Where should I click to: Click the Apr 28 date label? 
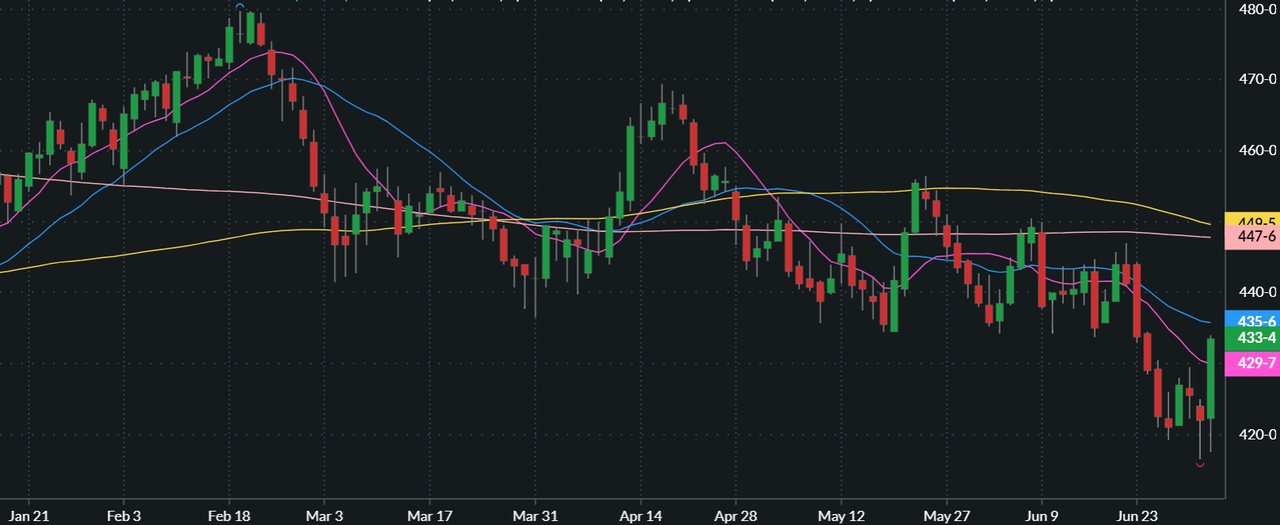point(735,514)
